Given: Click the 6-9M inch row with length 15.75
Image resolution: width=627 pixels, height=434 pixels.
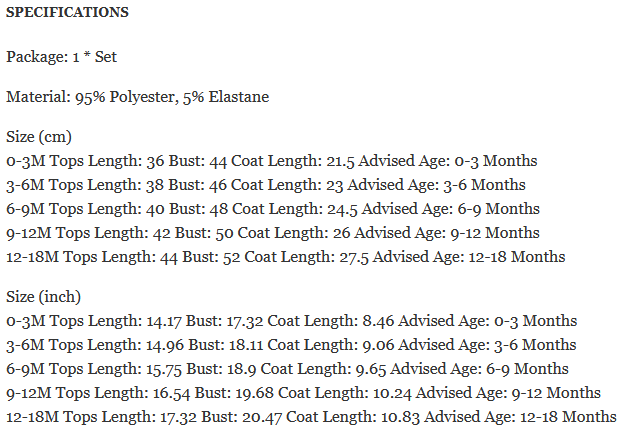Looking at the screenshot, I should 287,369.
